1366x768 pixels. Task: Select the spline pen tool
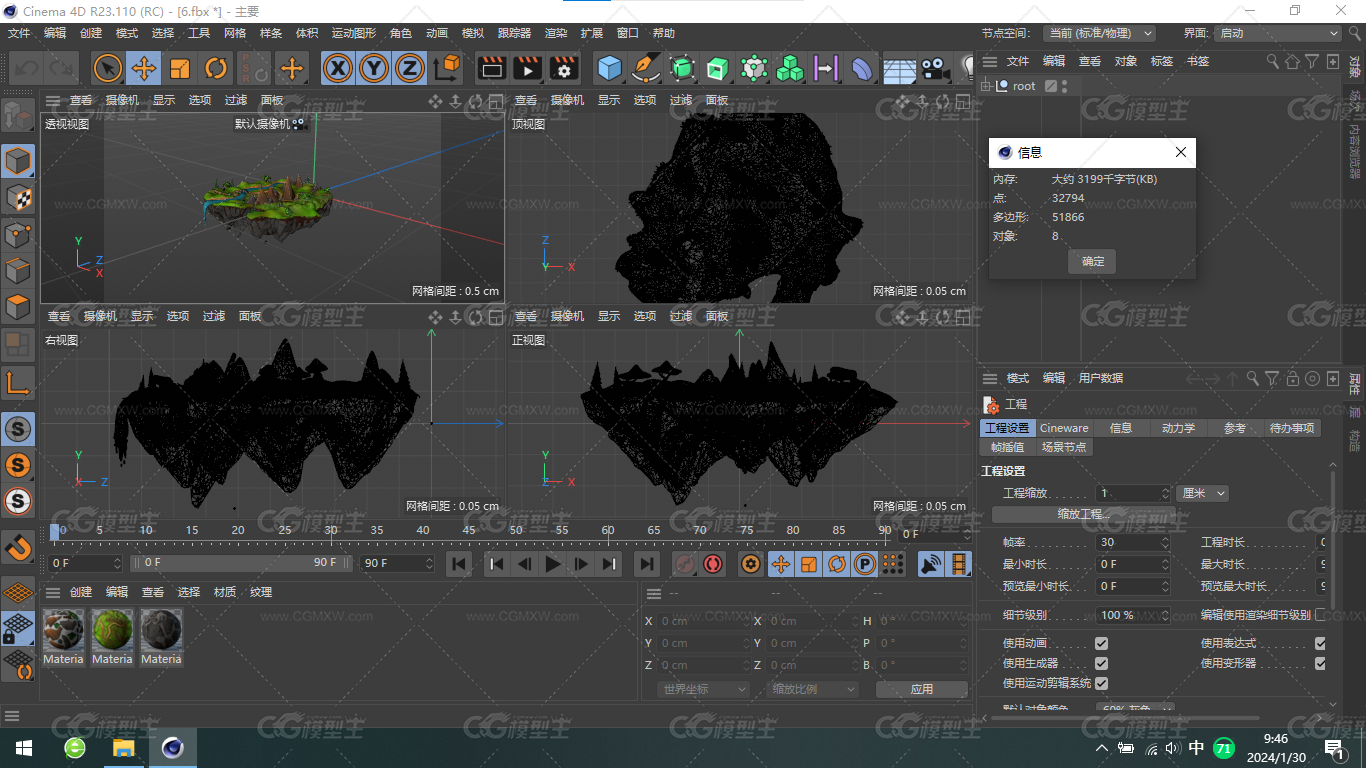[646, 68]
